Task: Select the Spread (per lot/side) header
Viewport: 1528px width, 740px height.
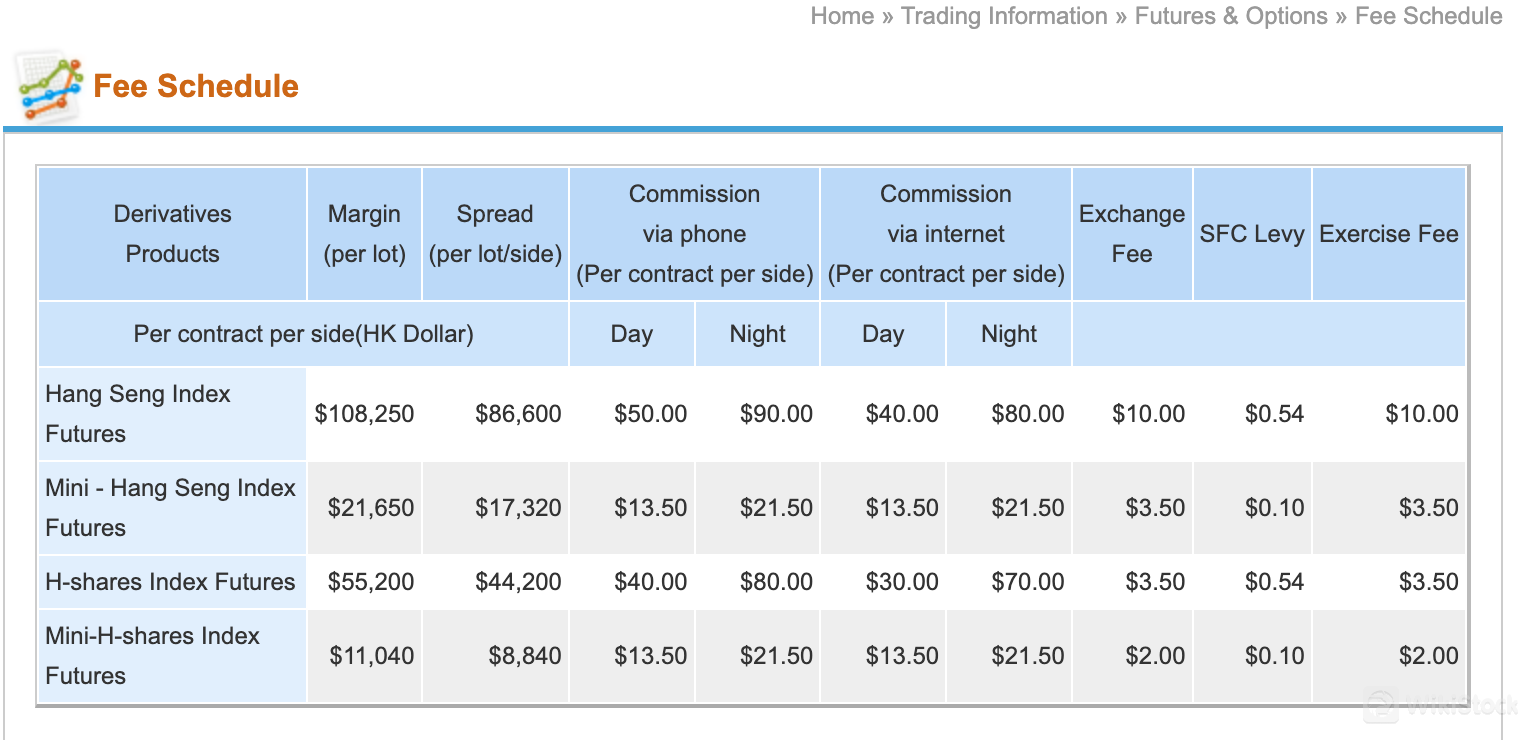Action: 495,234
